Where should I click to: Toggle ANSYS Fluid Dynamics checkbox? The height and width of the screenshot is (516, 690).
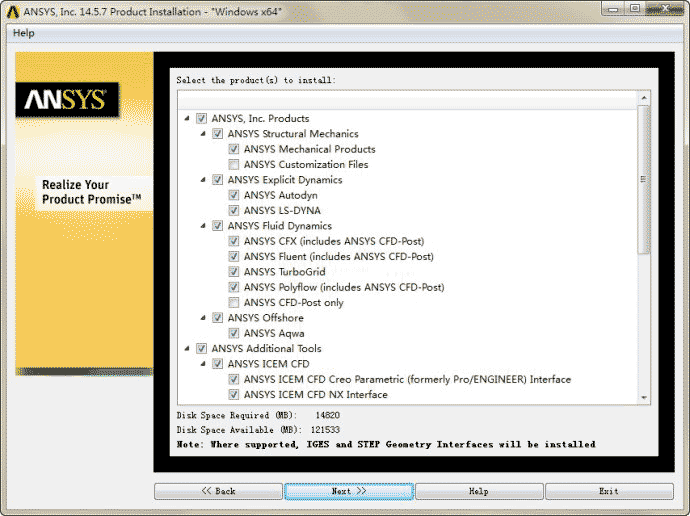click(x=217, y=226)
